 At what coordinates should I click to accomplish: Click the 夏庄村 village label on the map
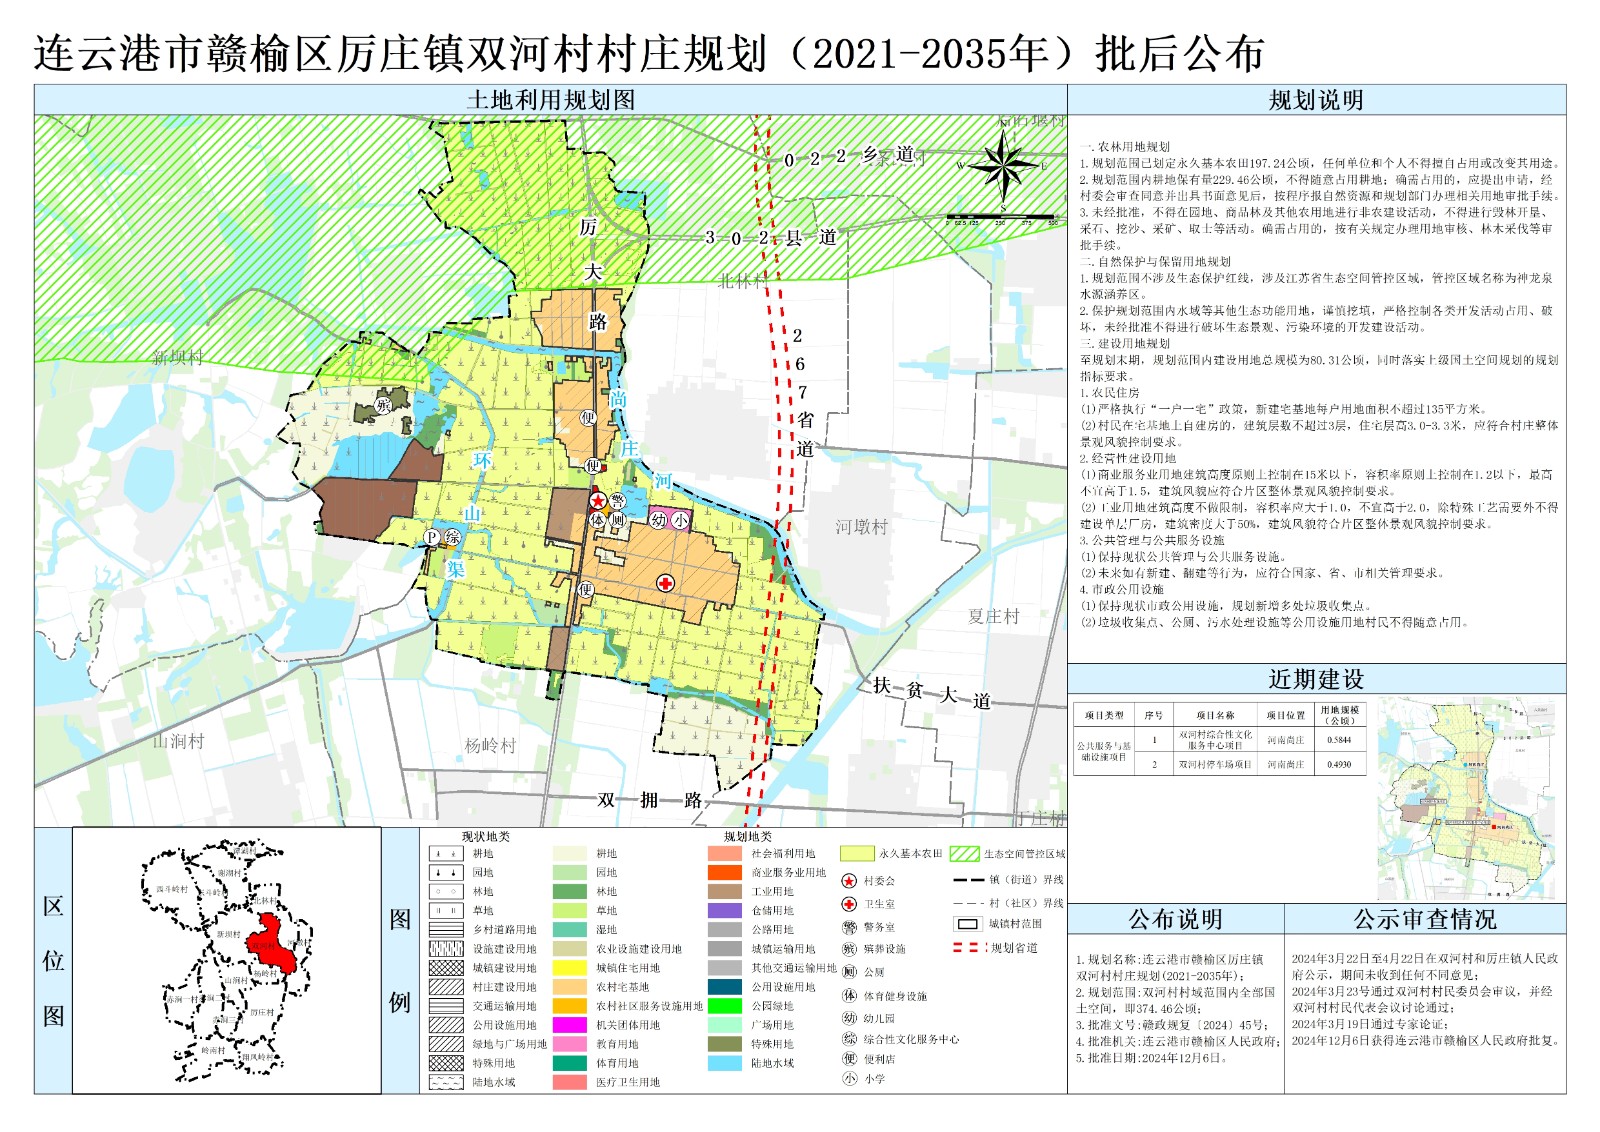994,616
